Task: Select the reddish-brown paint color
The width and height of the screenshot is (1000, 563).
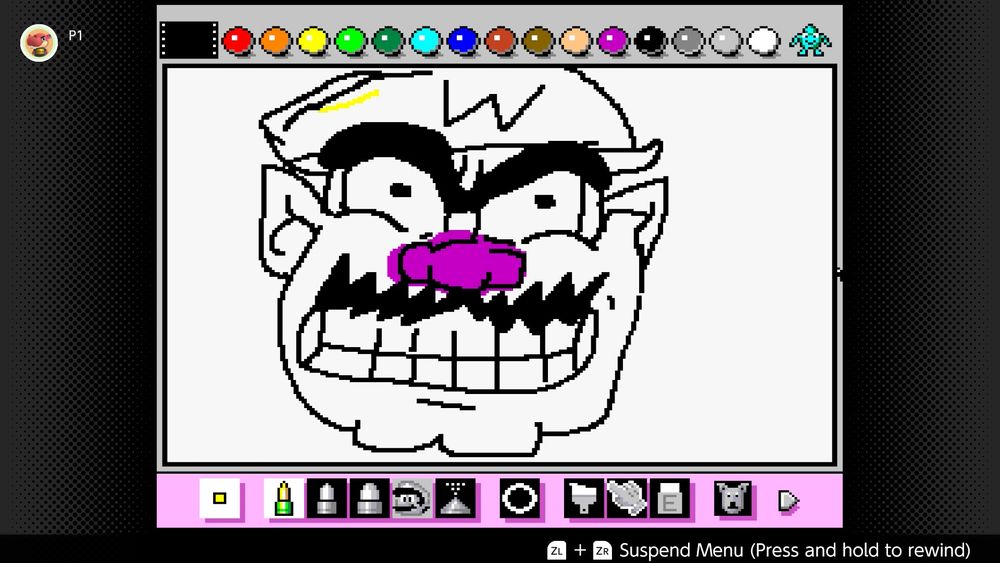Action: pos(500,41)
